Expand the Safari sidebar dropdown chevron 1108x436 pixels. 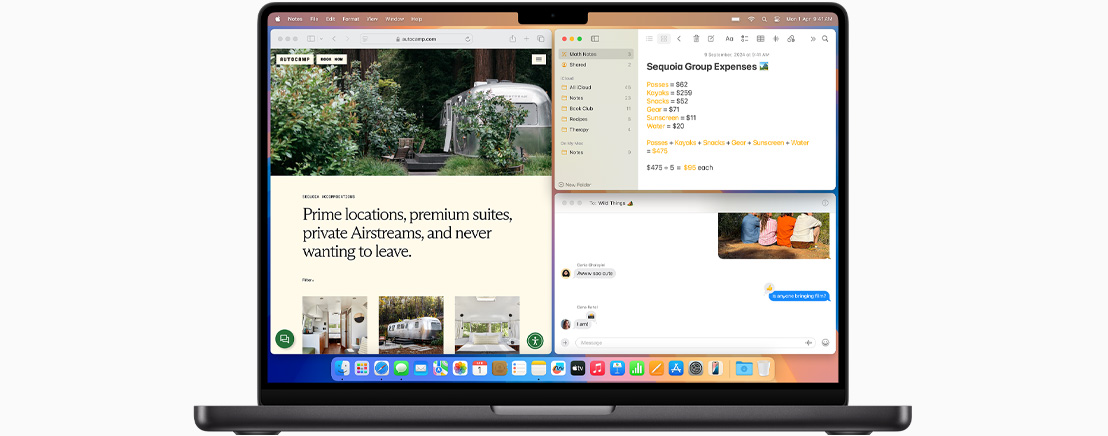coord(322,39)
